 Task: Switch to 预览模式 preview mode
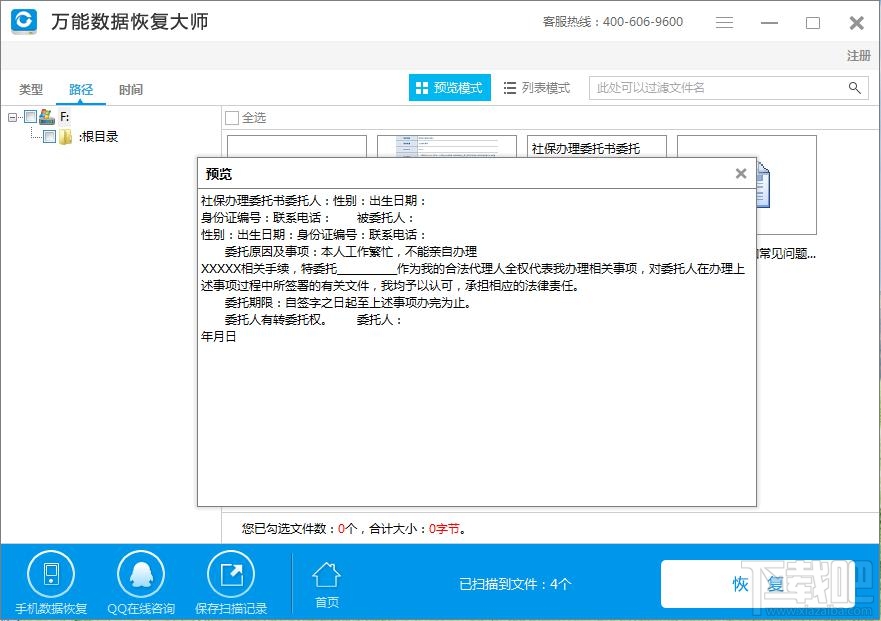pos(448,87)
